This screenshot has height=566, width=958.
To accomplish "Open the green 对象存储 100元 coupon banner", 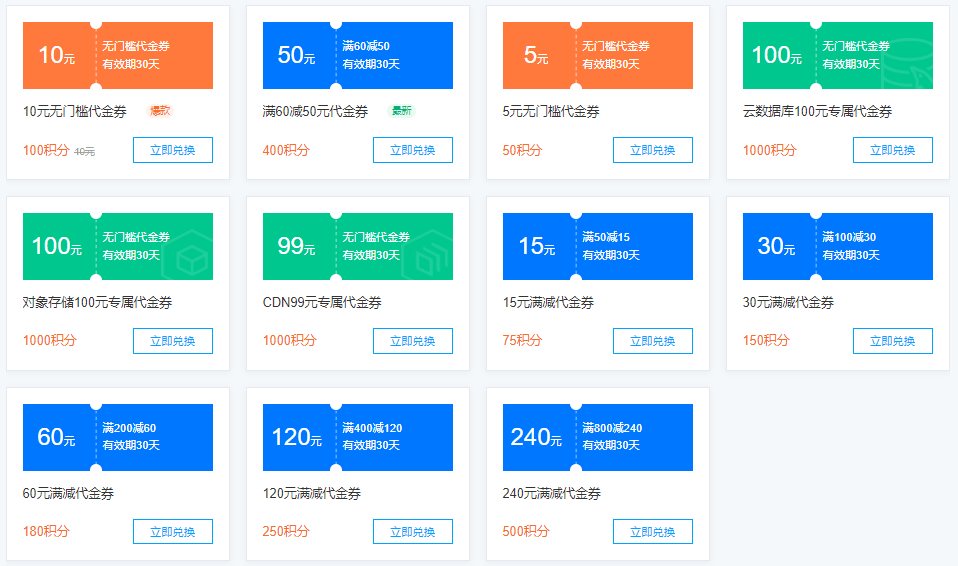I will coord(118,246).
